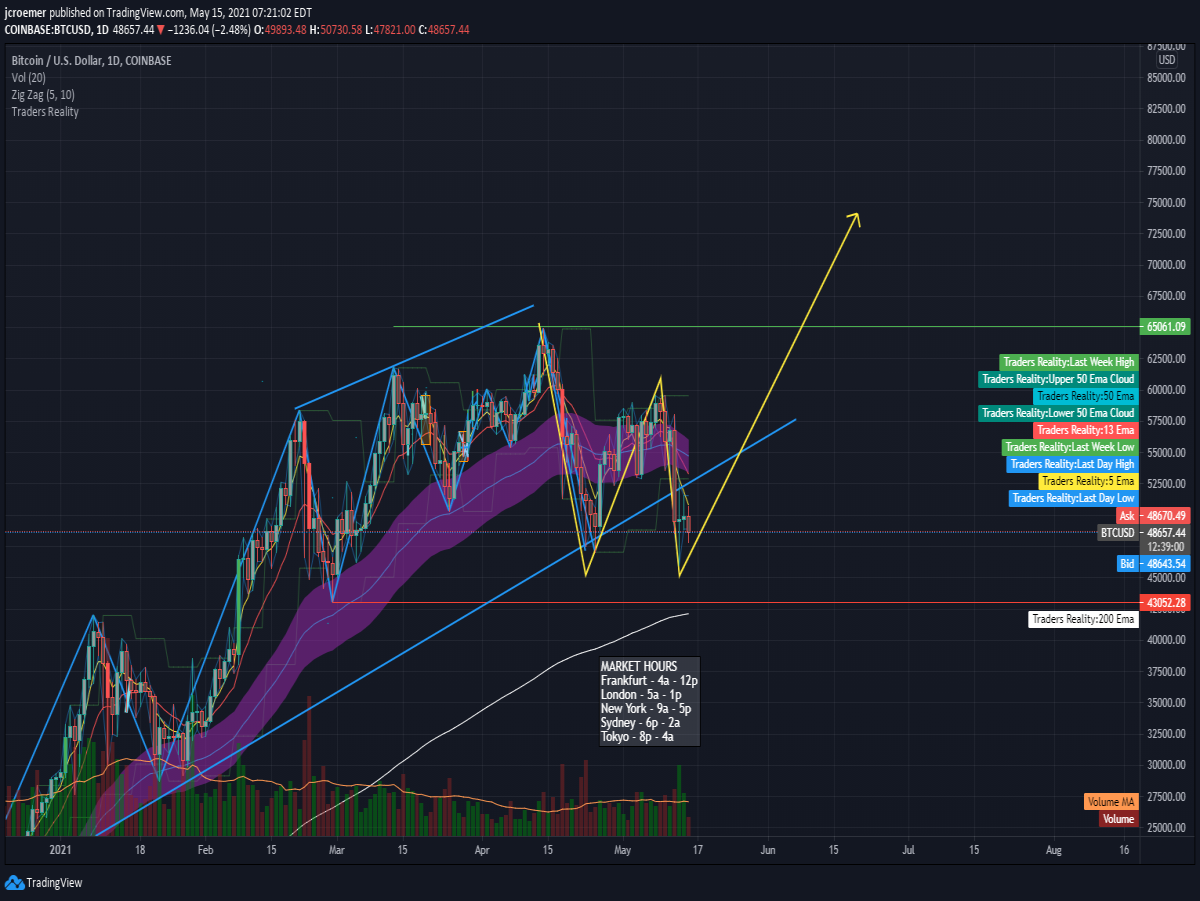Viewport: 1200px width, 901px height.
Task: Click the May label on time axis
Action: (623, 850)
